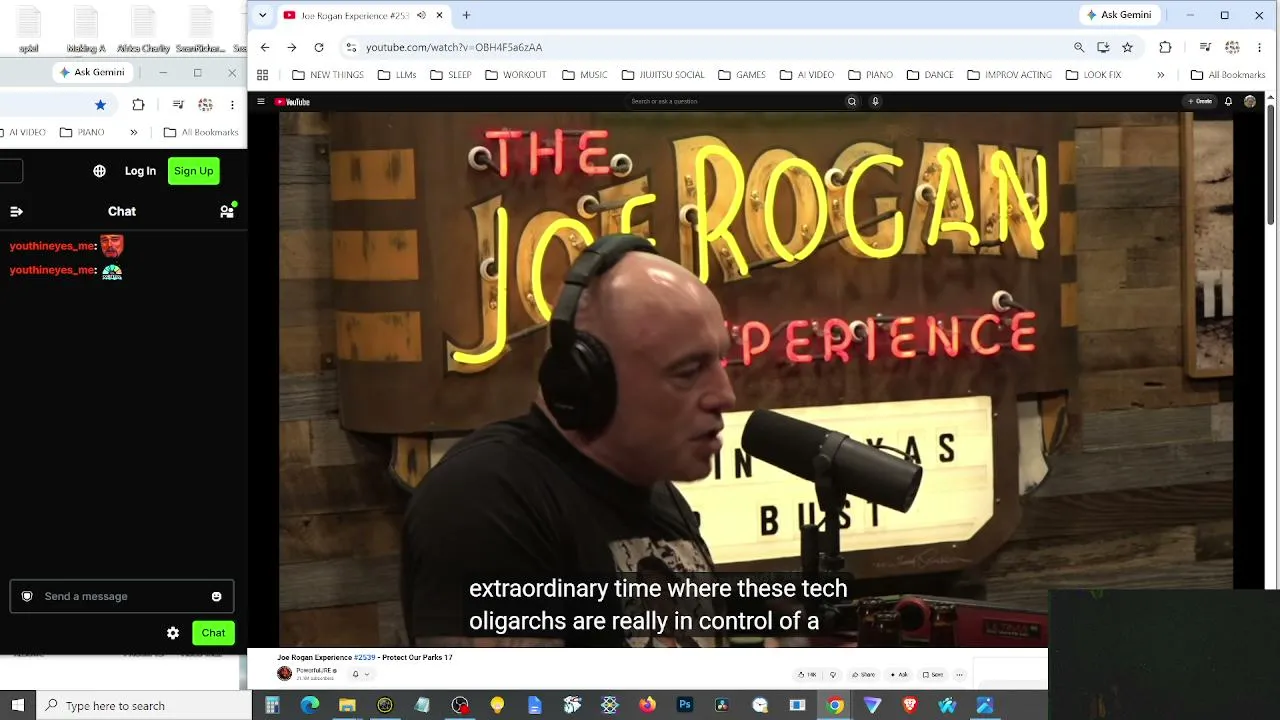Collapse the chat panel arrow icon
Image resolution: width=1280 pixels, height=720 pixels.
point(16,211)
